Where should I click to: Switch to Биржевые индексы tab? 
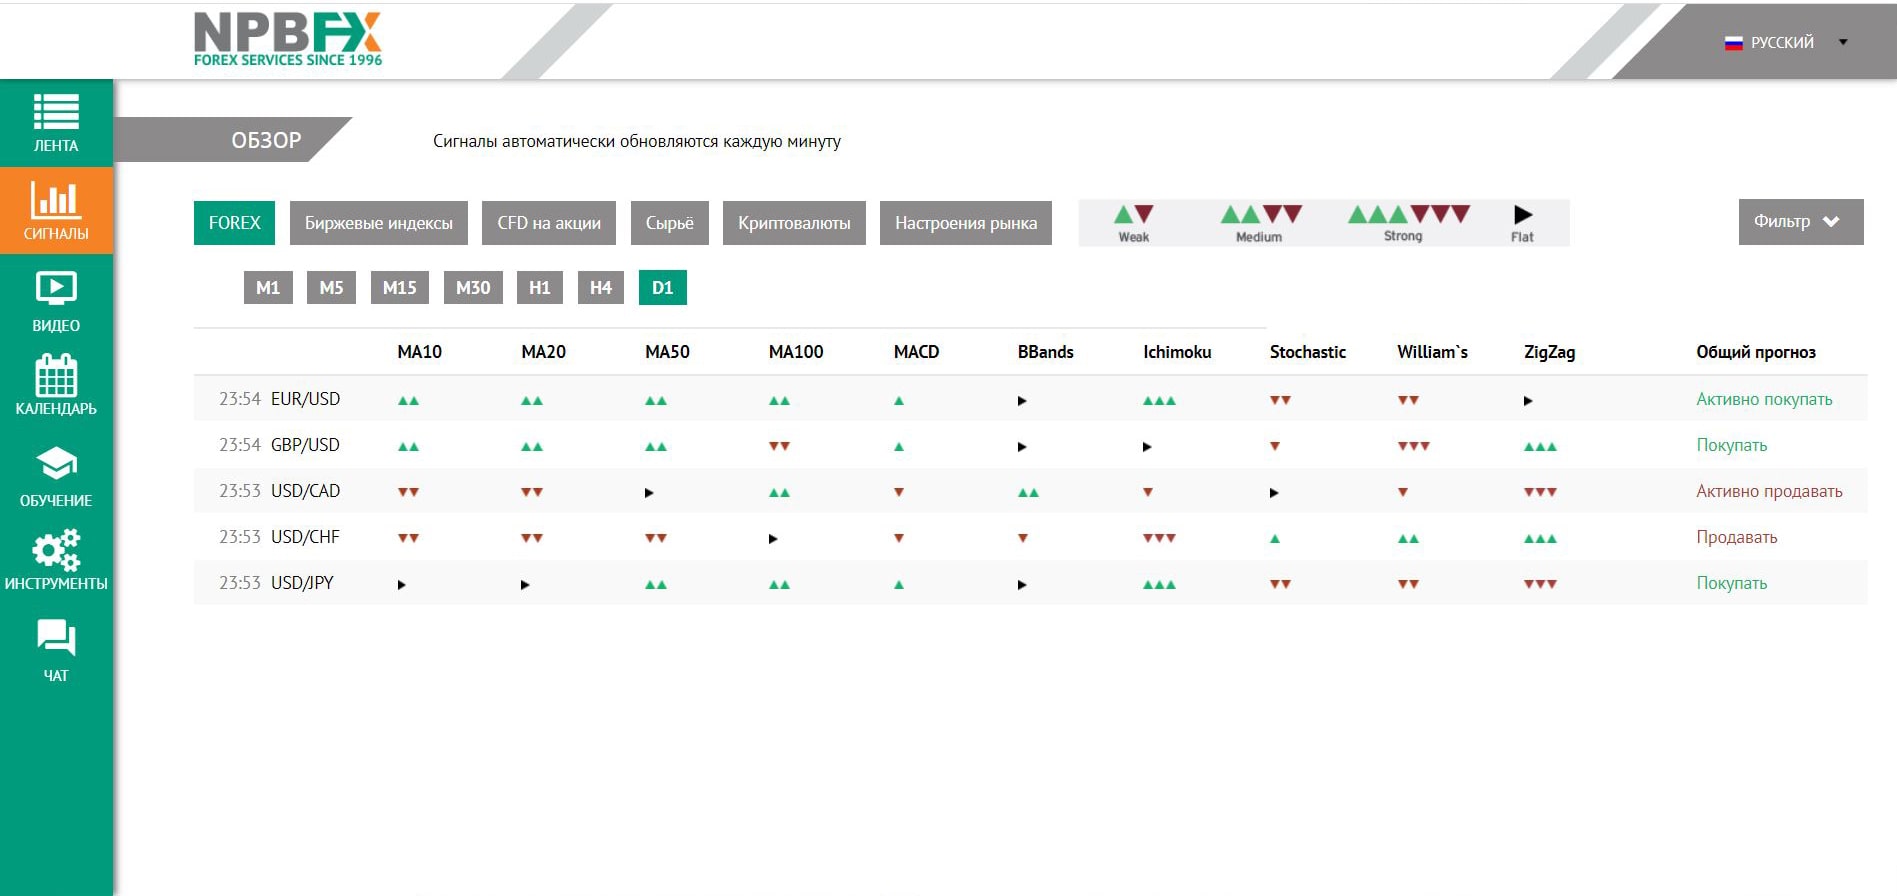[379, 222]
